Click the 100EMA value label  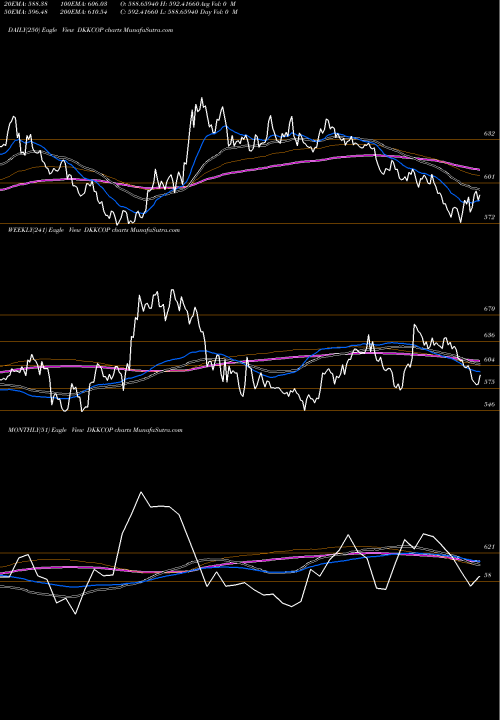[x=86, y=4]
